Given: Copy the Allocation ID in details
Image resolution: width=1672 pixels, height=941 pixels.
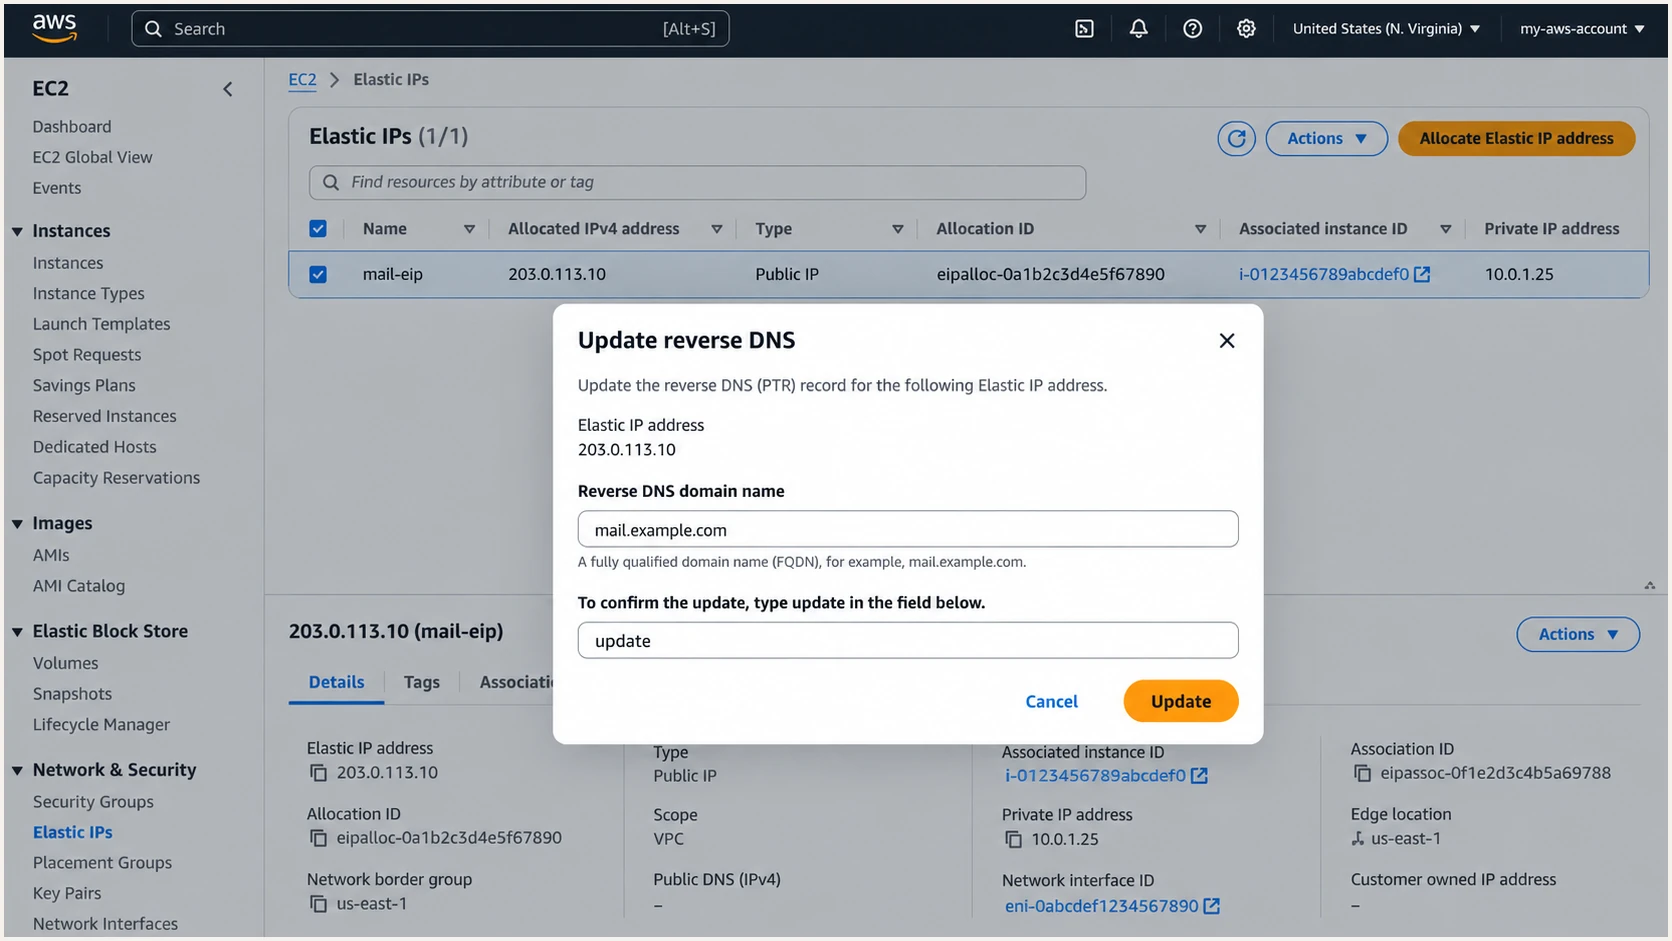Looking at the screenshot, I should point(318,838).
